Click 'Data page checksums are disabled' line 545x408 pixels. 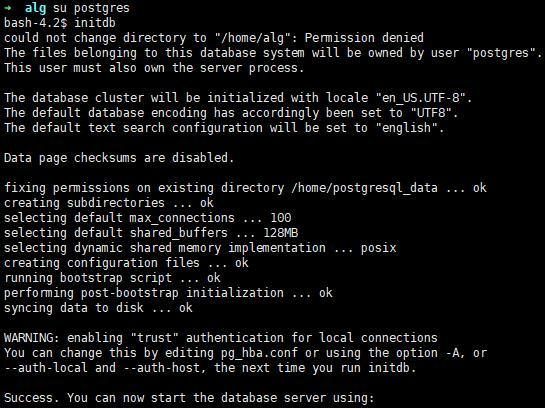click(x=119, y=158)
